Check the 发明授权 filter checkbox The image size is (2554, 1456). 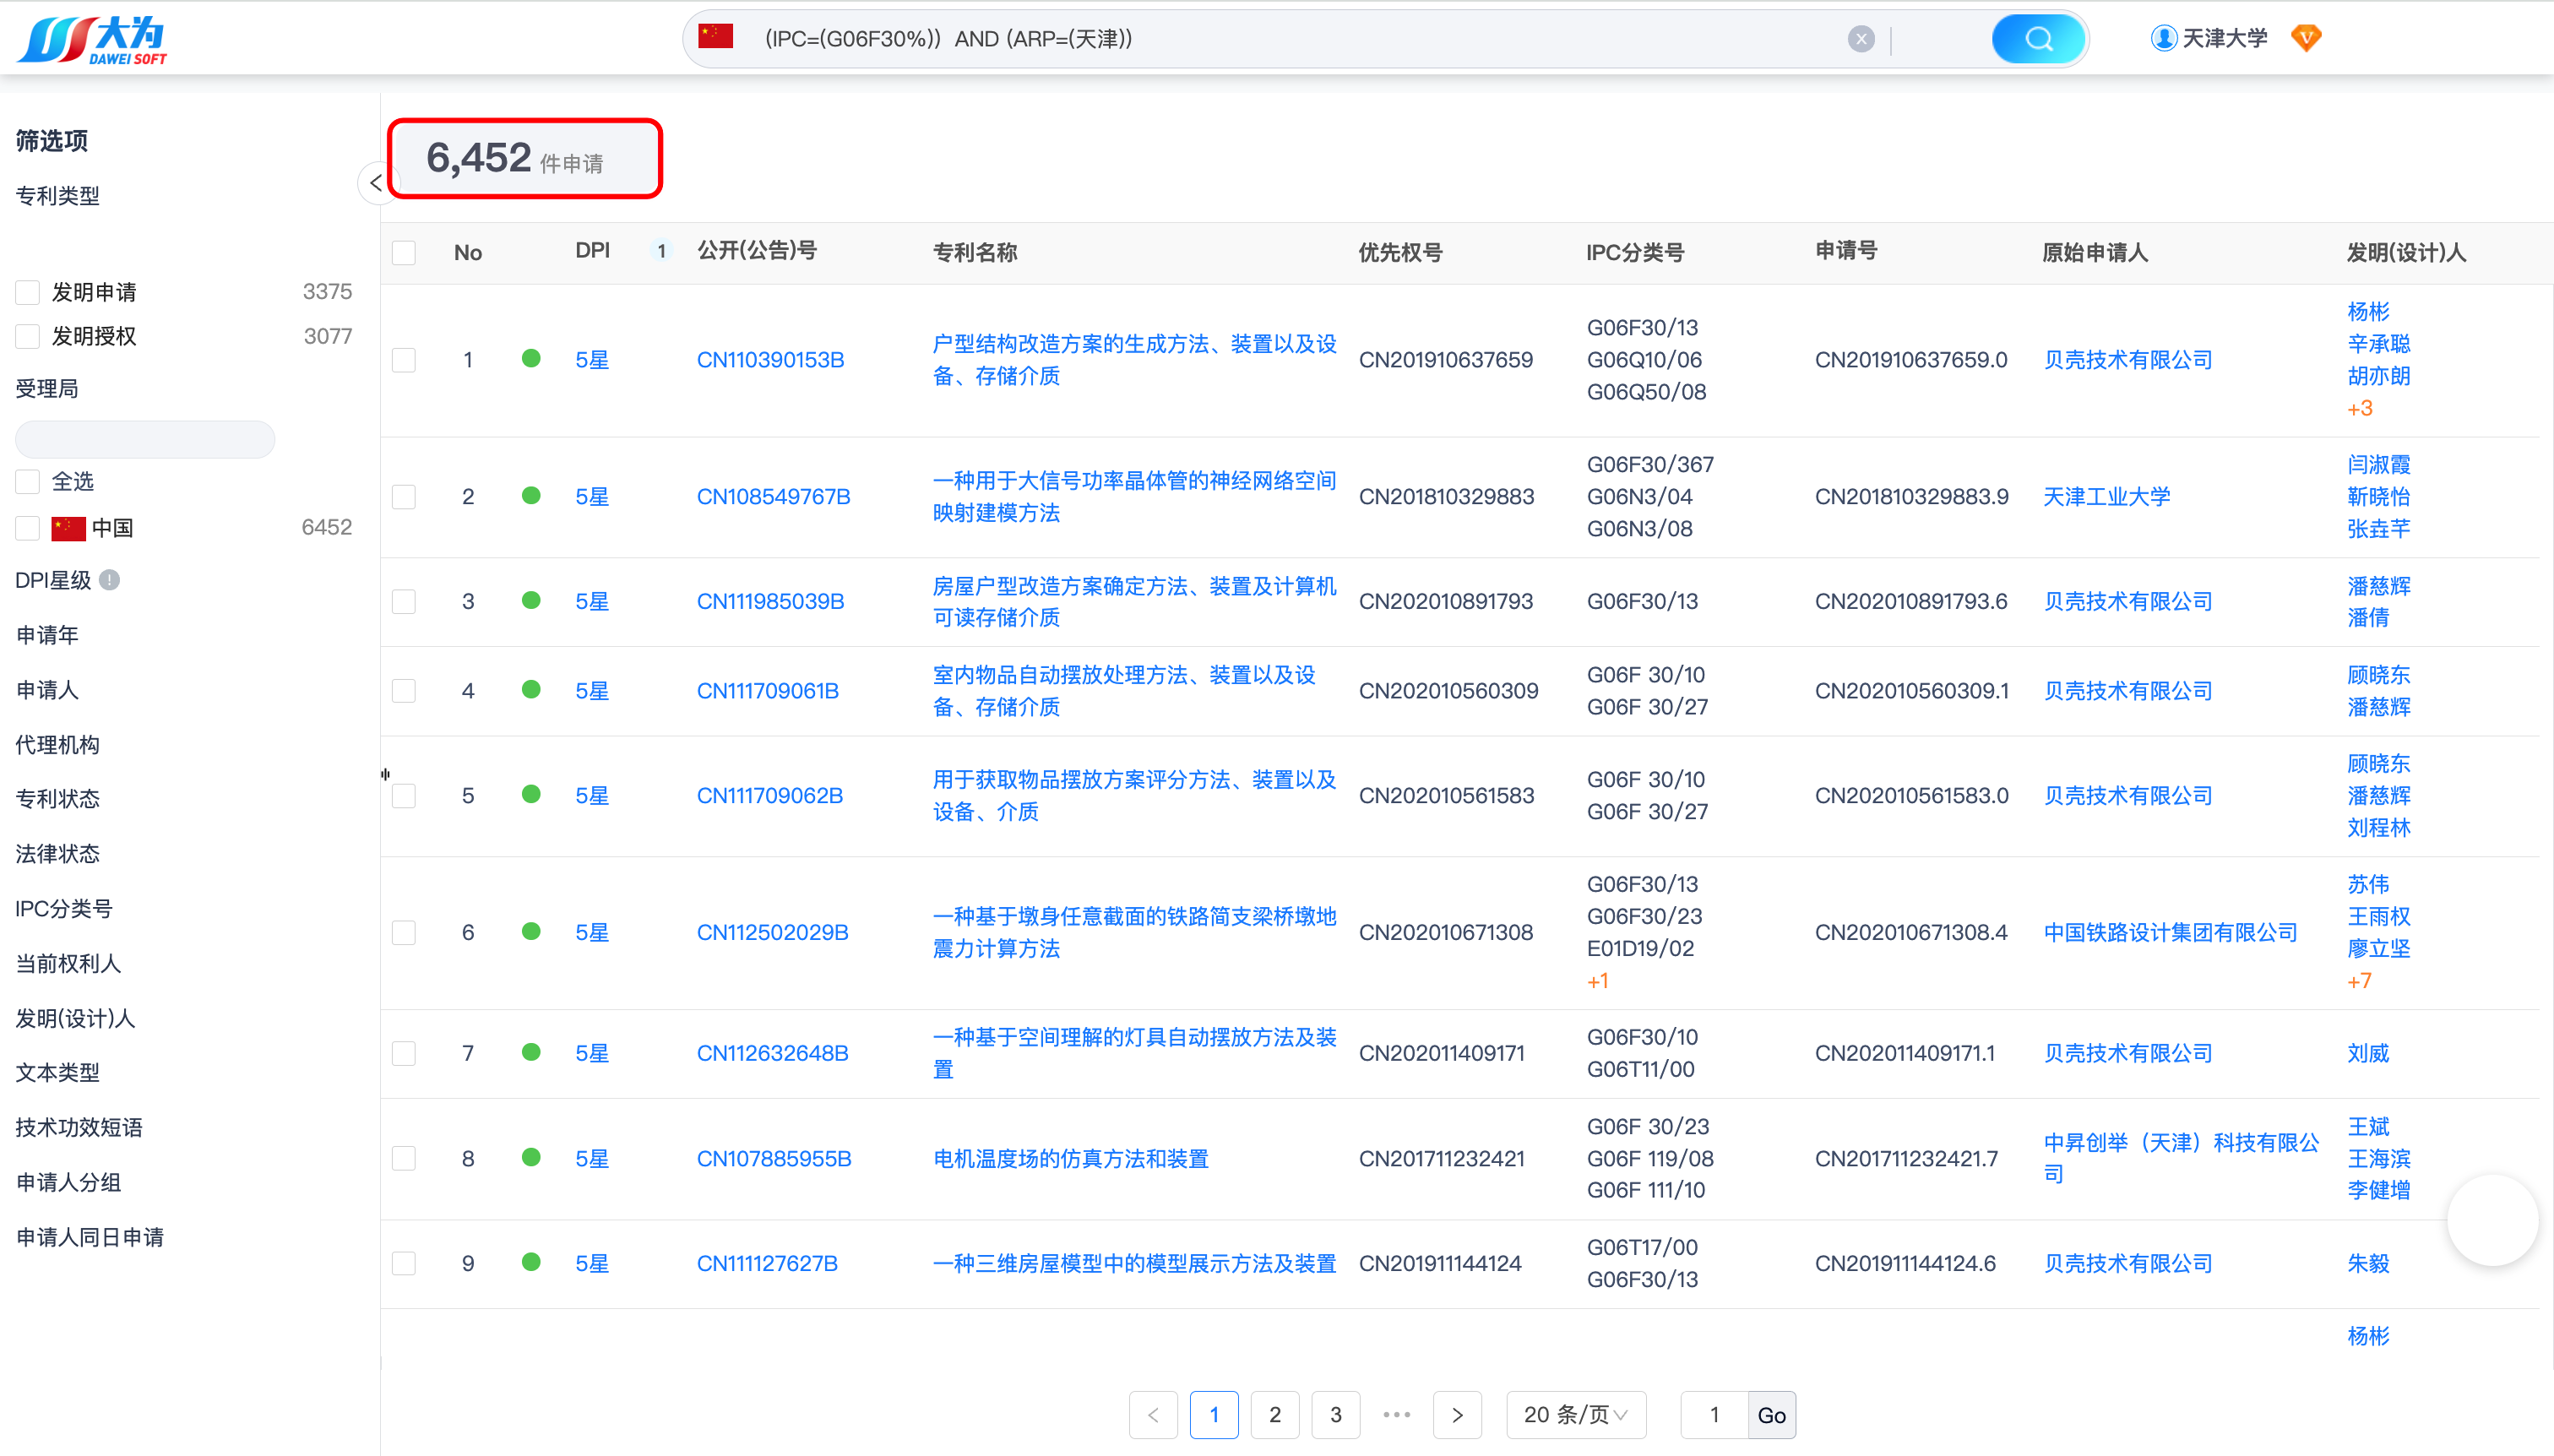click(28, 336)
